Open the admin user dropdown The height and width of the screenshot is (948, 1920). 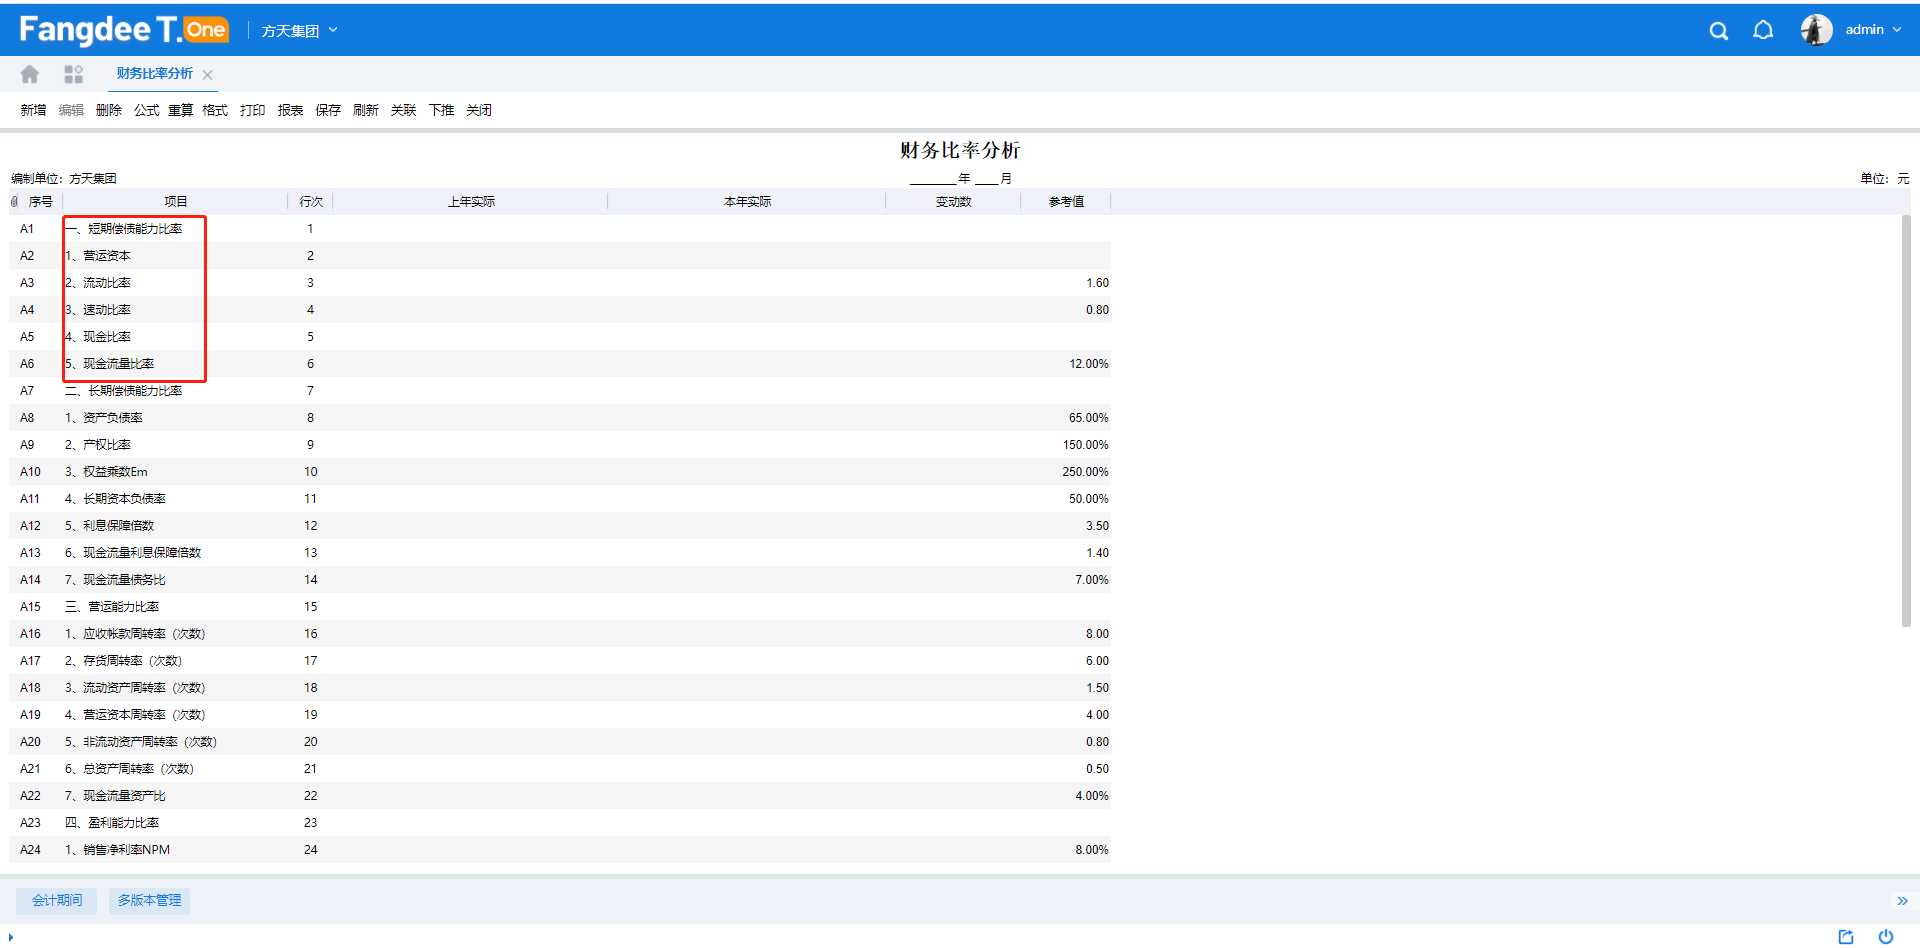[x=1873, y=30]
